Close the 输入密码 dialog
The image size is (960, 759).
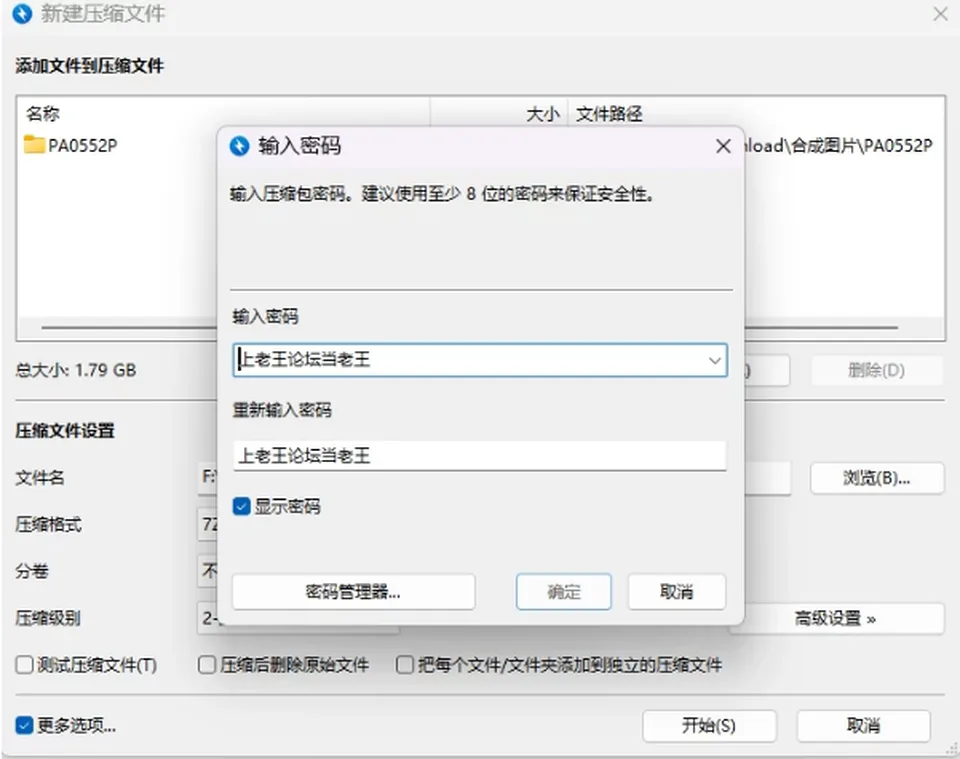[723, 146]
